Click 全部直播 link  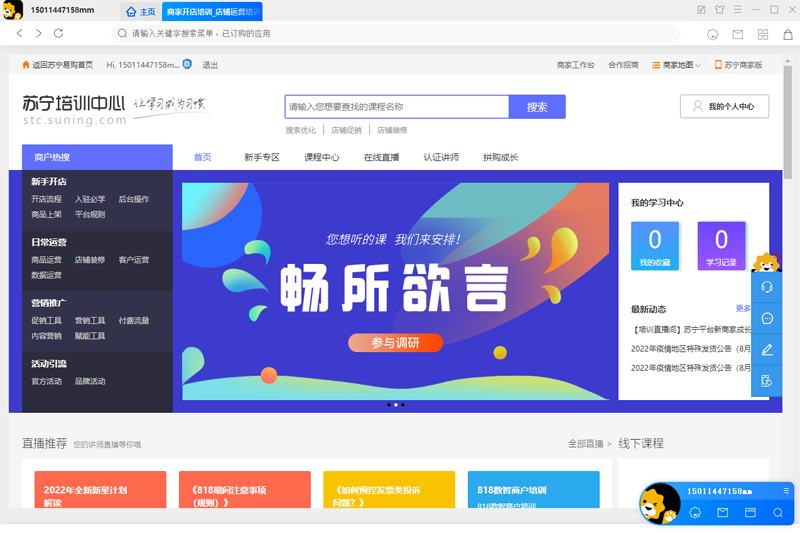click(589, 444)
